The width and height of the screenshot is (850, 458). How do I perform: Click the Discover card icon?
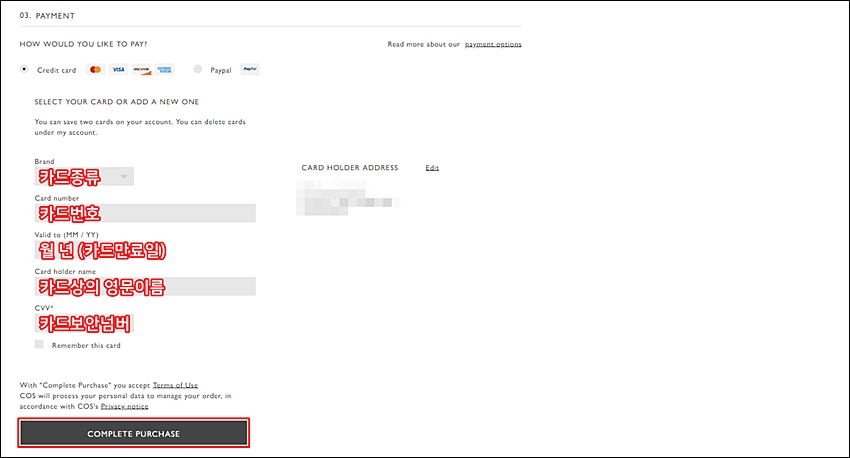141,69
